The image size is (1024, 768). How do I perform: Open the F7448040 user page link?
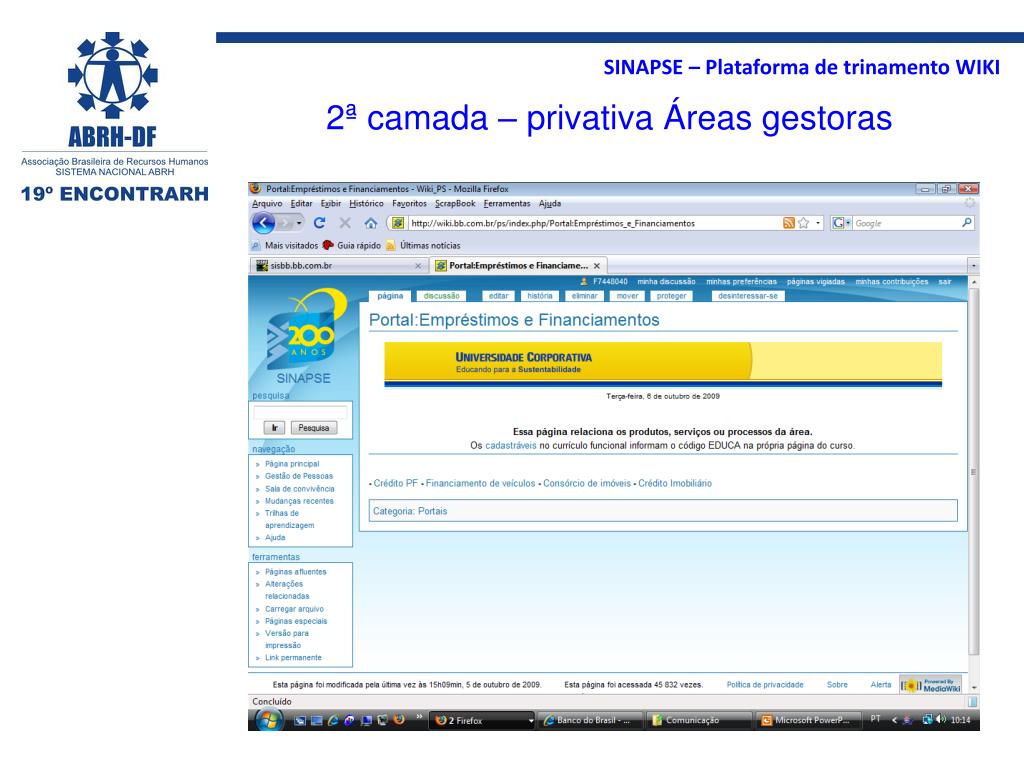(610, 281)
